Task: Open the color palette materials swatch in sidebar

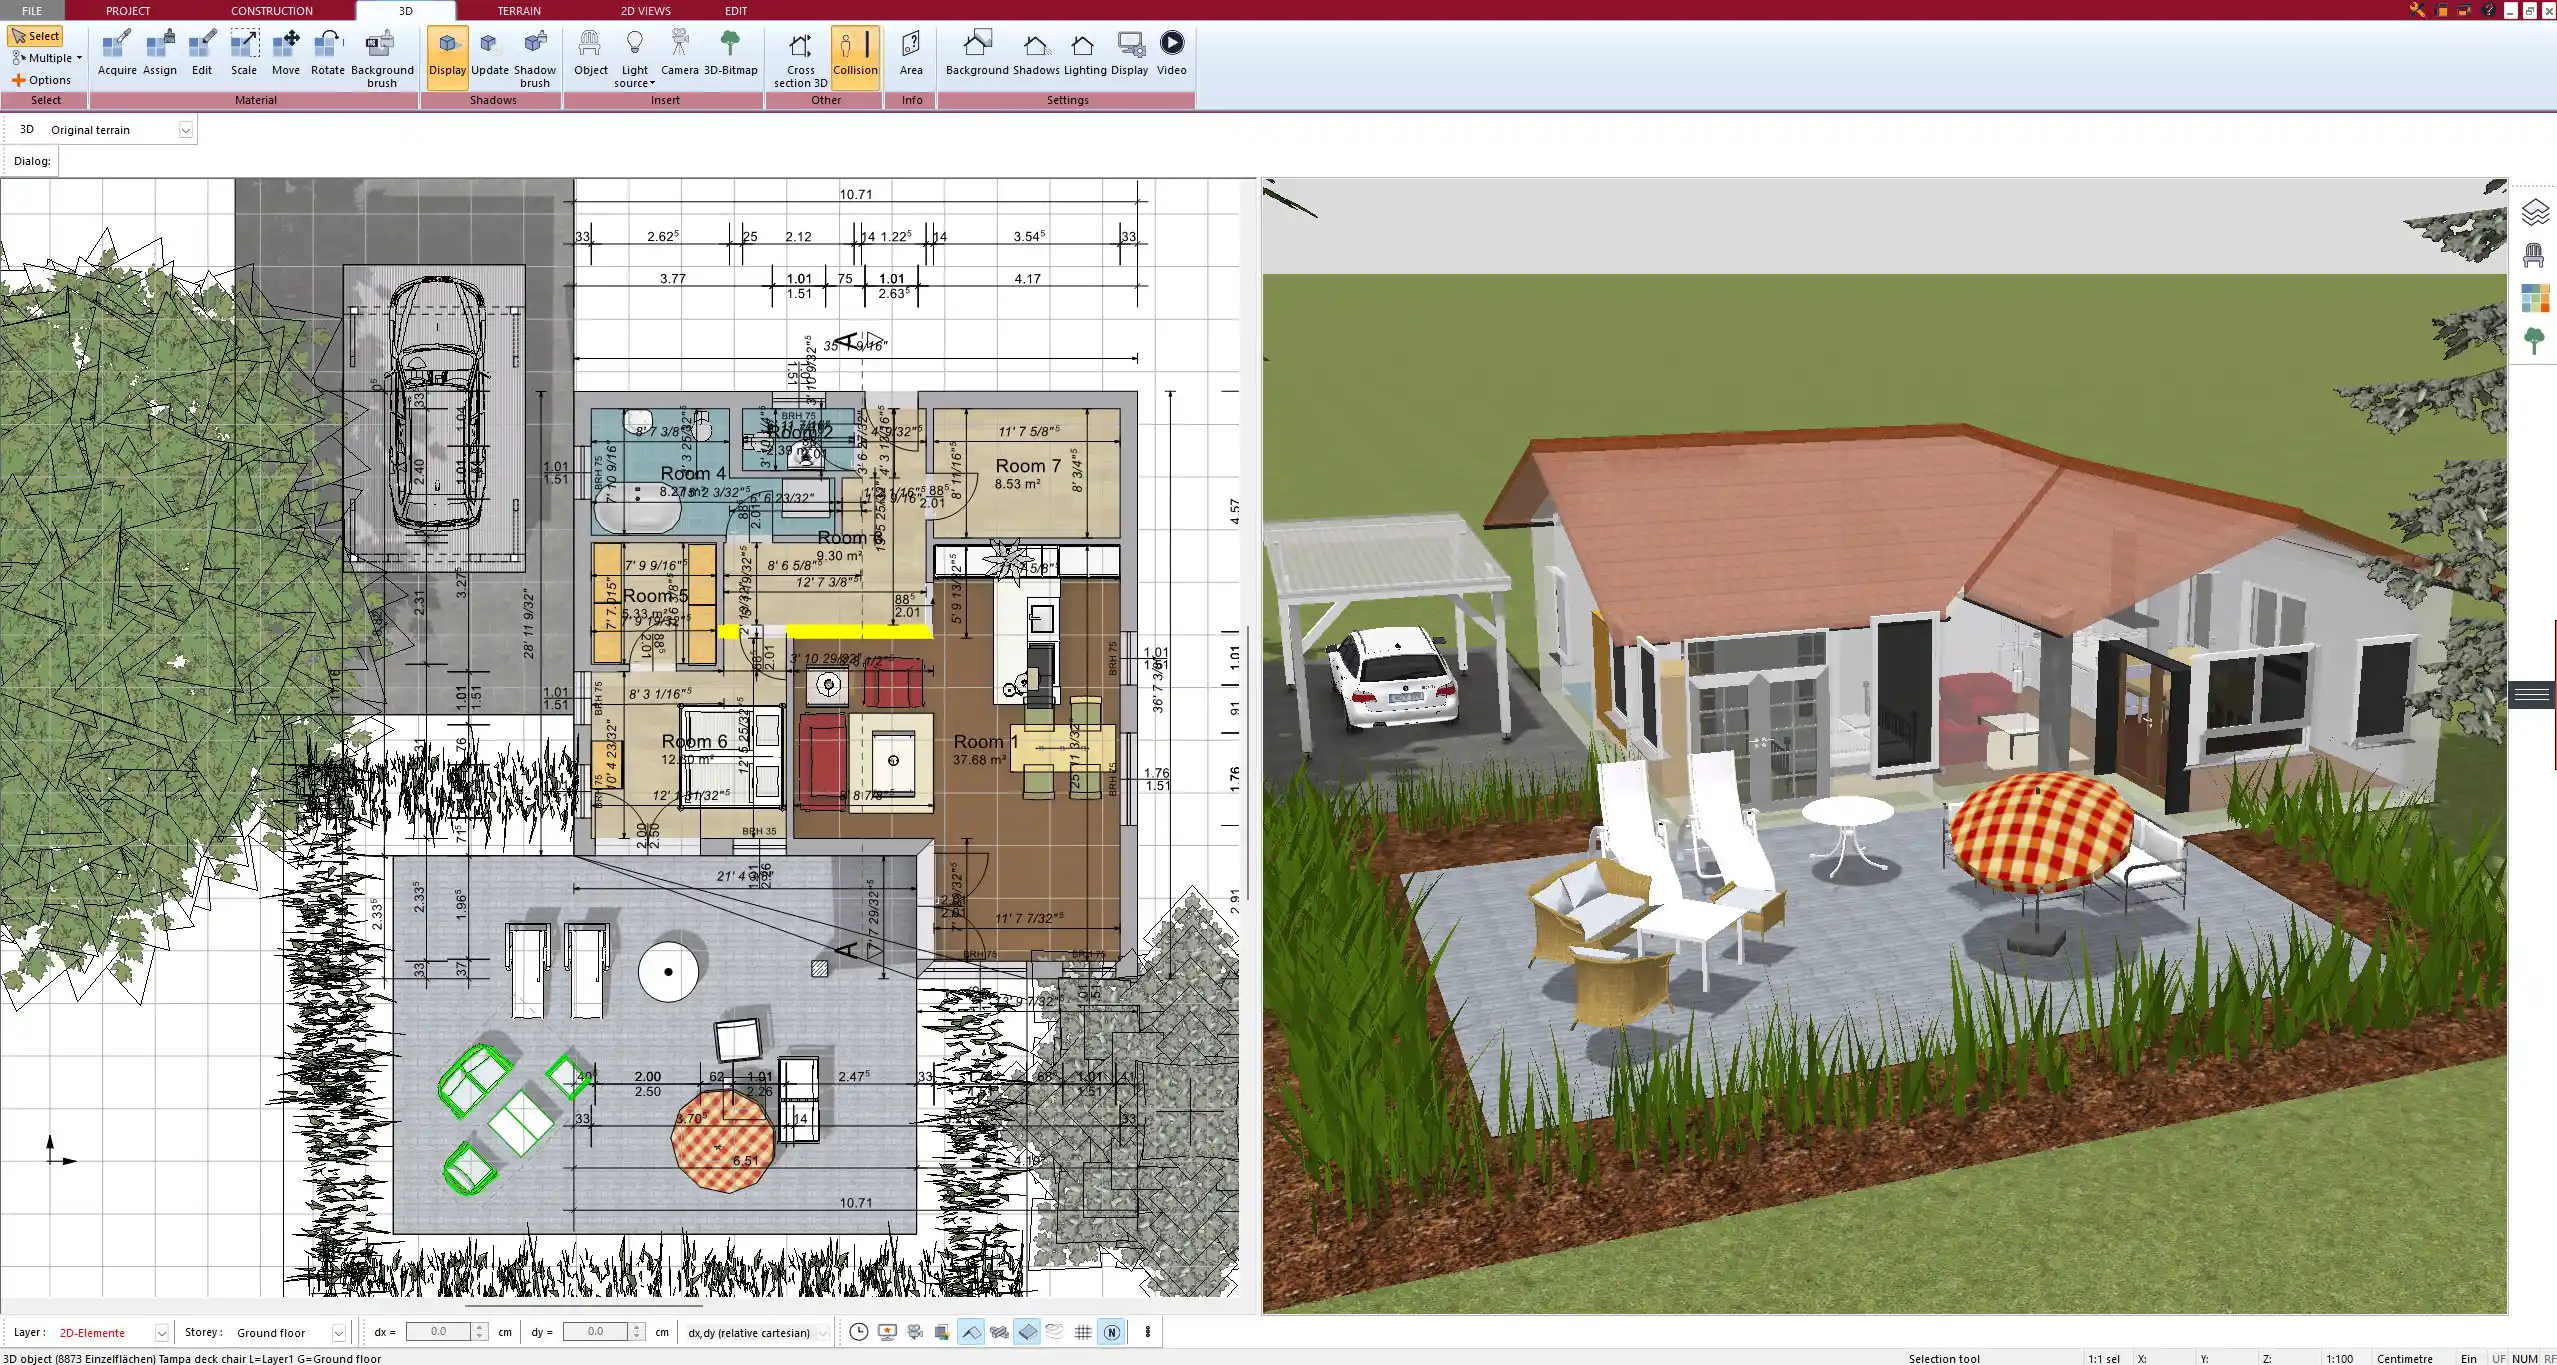Action: 2534,298
